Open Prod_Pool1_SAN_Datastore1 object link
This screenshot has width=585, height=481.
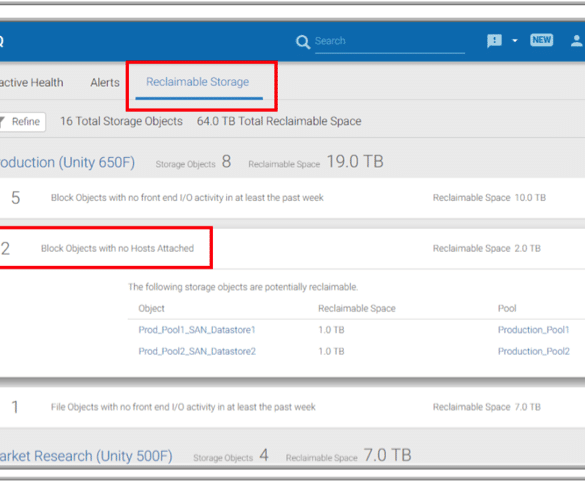tap(197, 330)
